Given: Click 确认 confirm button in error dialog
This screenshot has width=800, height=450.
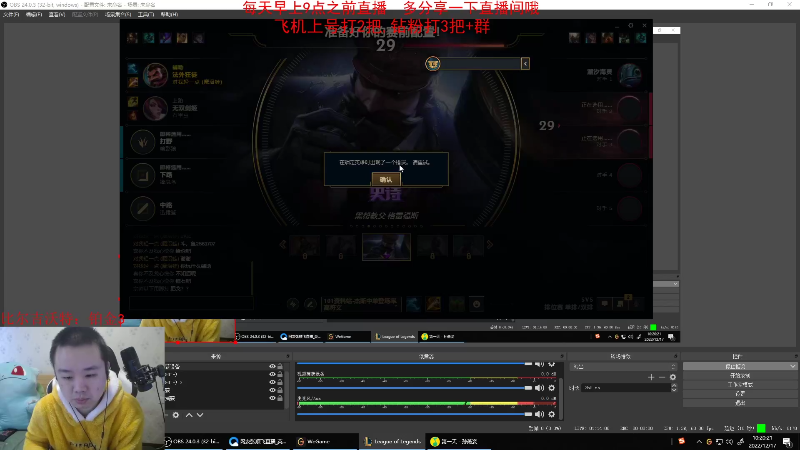Looking at the screenshot, I should point(386,179).
